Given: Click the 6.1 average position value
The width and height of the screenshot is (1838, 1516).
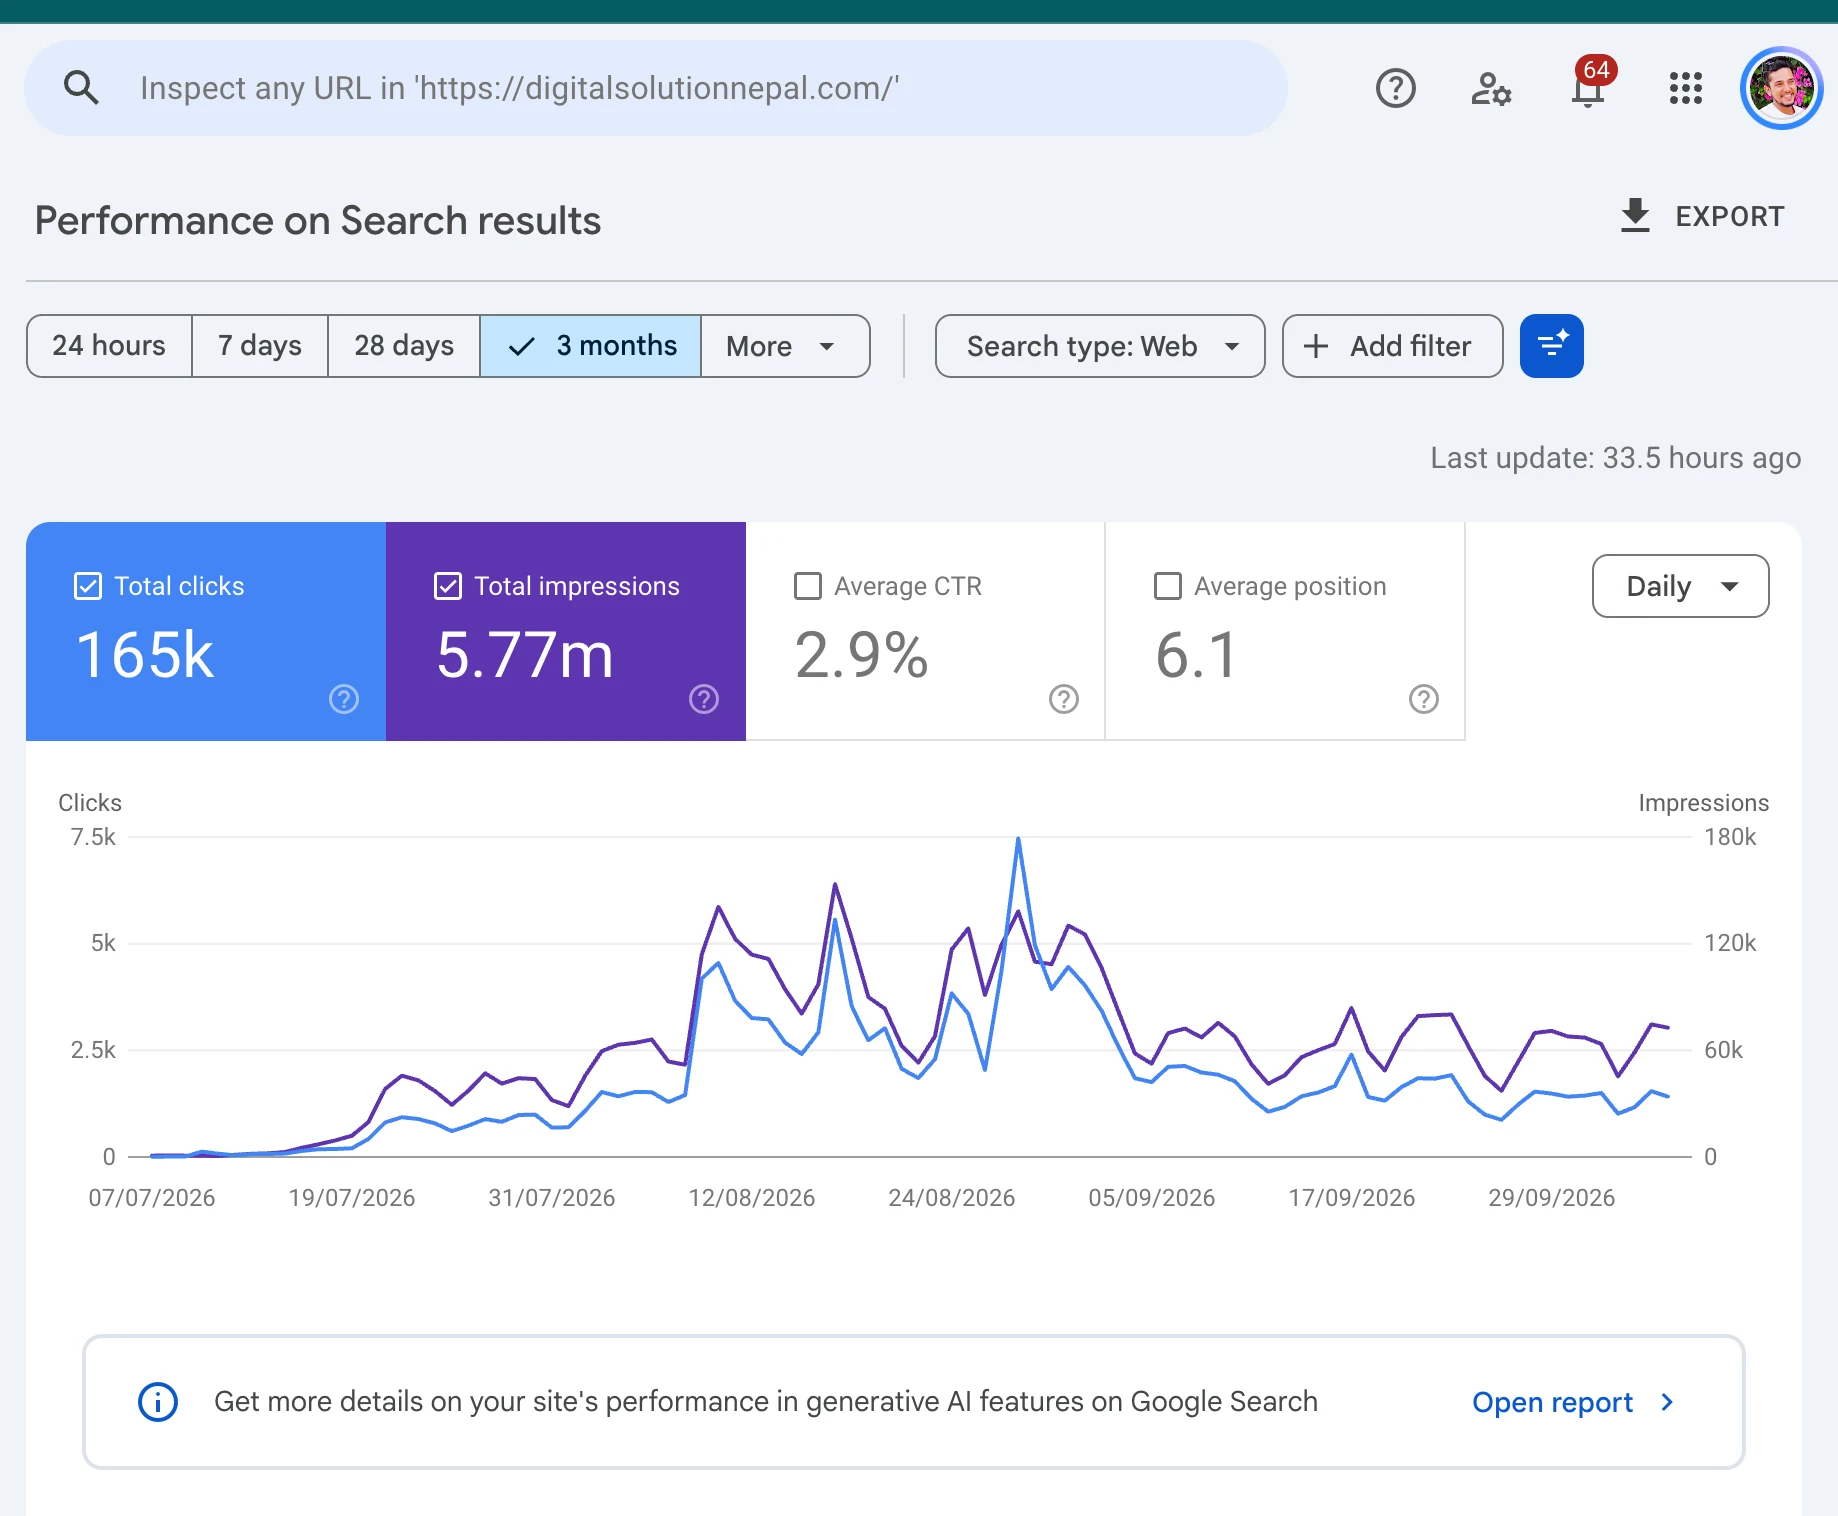Looking at the screenshot, I should (1196, 655).
